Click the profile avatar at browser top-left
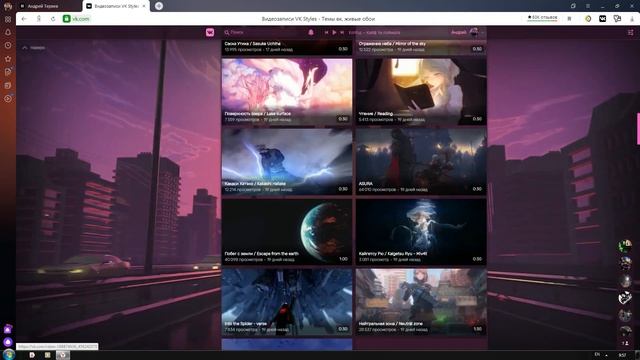Viewport: 640px width, 360px height. [x=8, y=6]
